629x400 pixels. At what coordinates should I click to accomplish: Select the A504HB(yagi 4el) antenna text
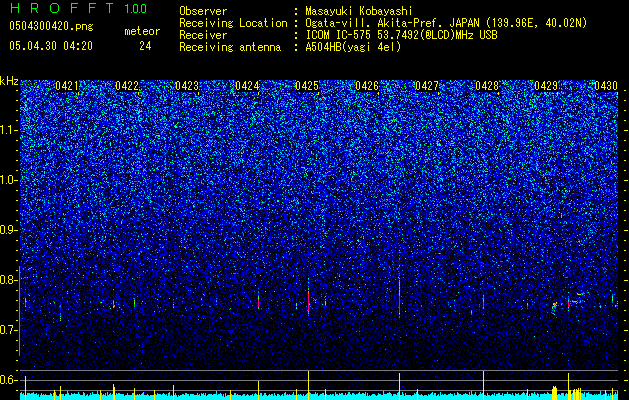[x=353, y=47]
